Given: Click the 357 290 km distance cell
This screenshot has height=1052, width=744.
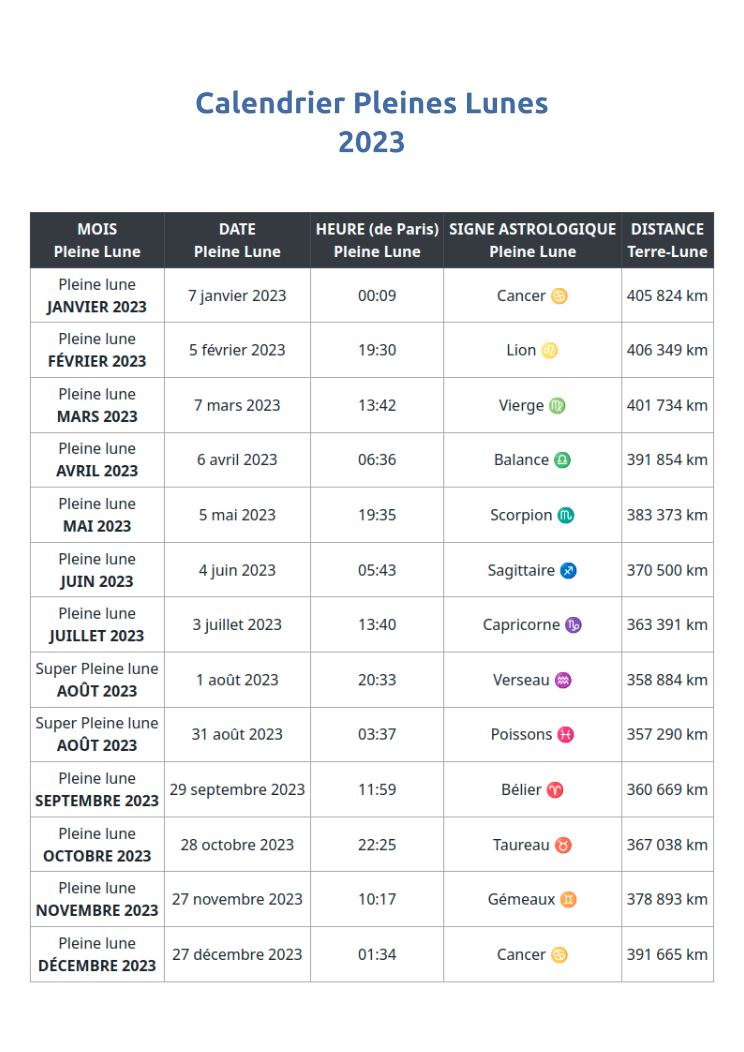Looking at the screenshot, I should coord(668,735).
